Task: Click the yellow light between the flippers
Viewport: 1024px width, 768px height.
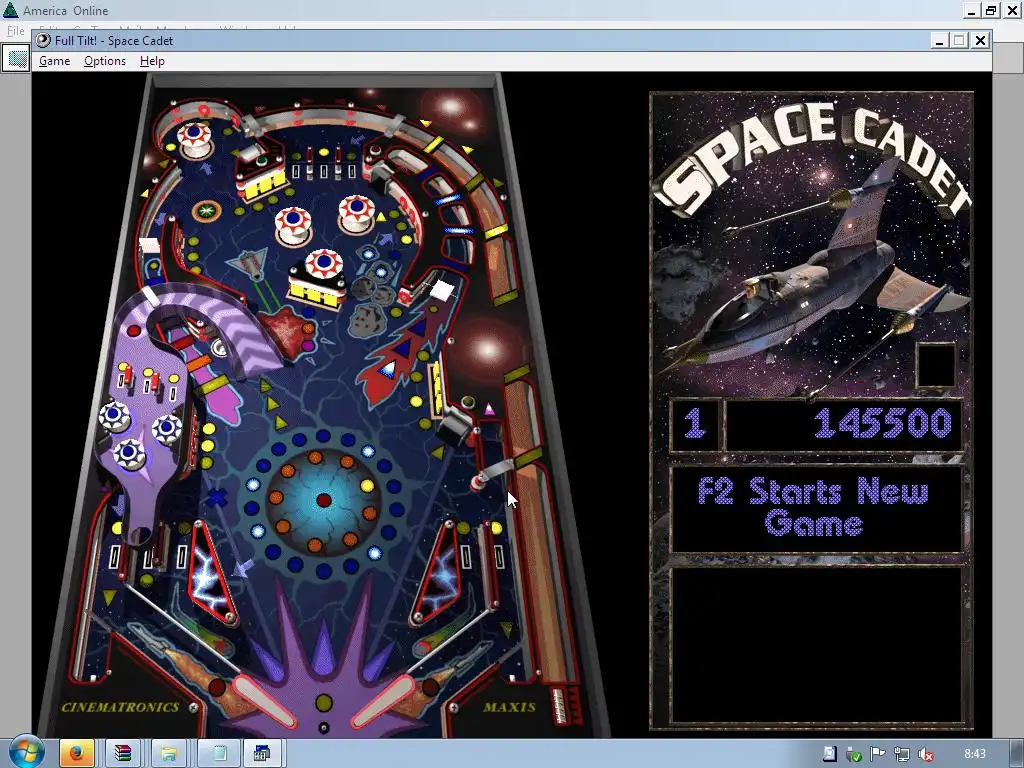Action: coord(324,703)
